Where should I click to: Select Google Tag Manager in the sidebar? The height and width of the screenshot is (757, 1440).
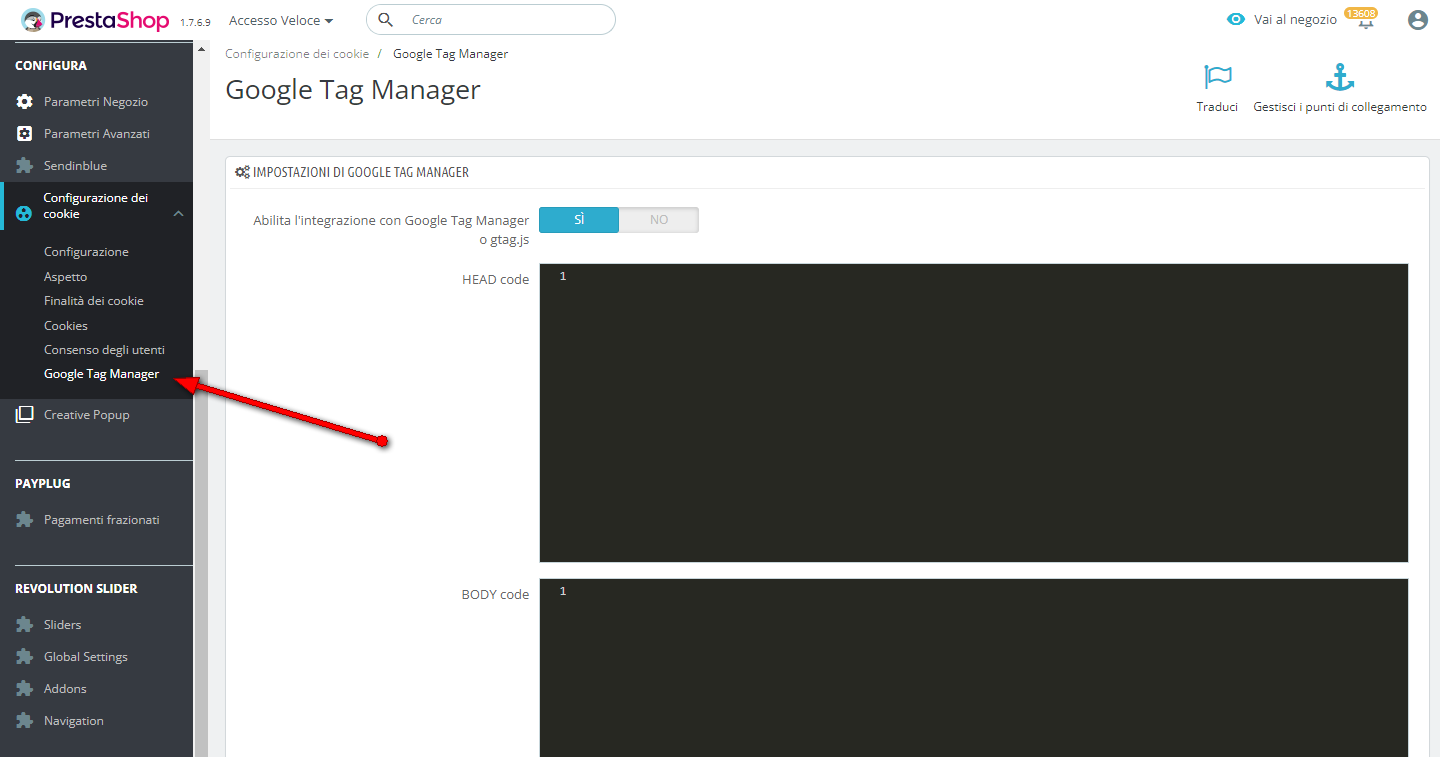click(101, 374)
